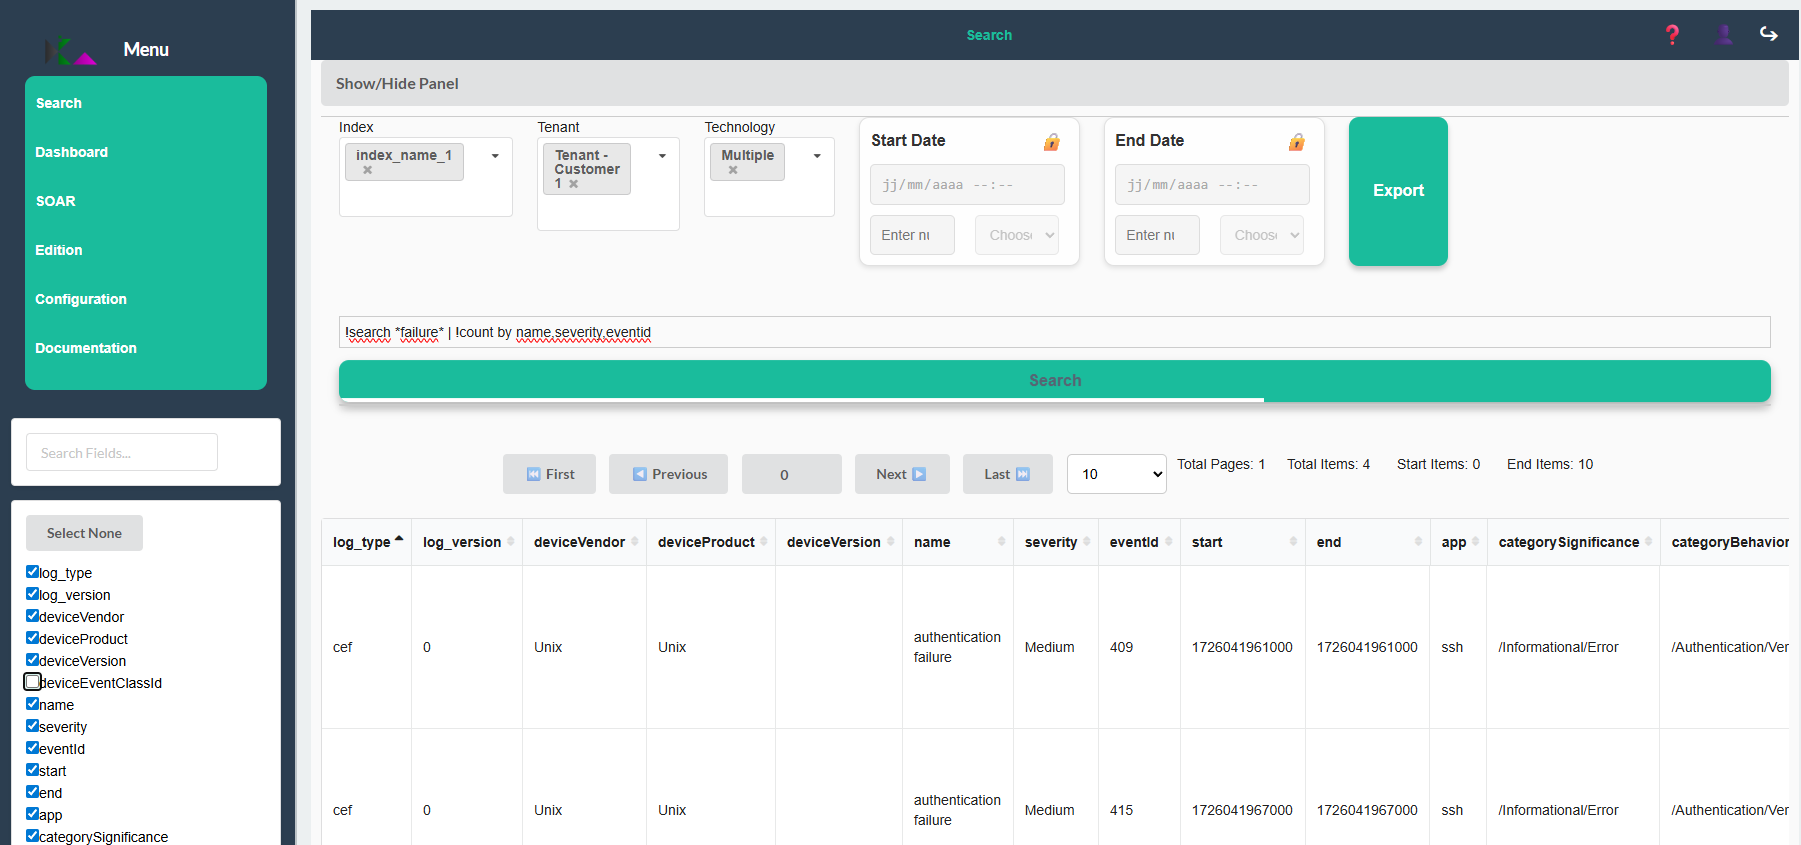Image resolution: width=1801 pixels, height=845 pixels.
Task: Open the user profile icon
Action: pos(1724,35)
